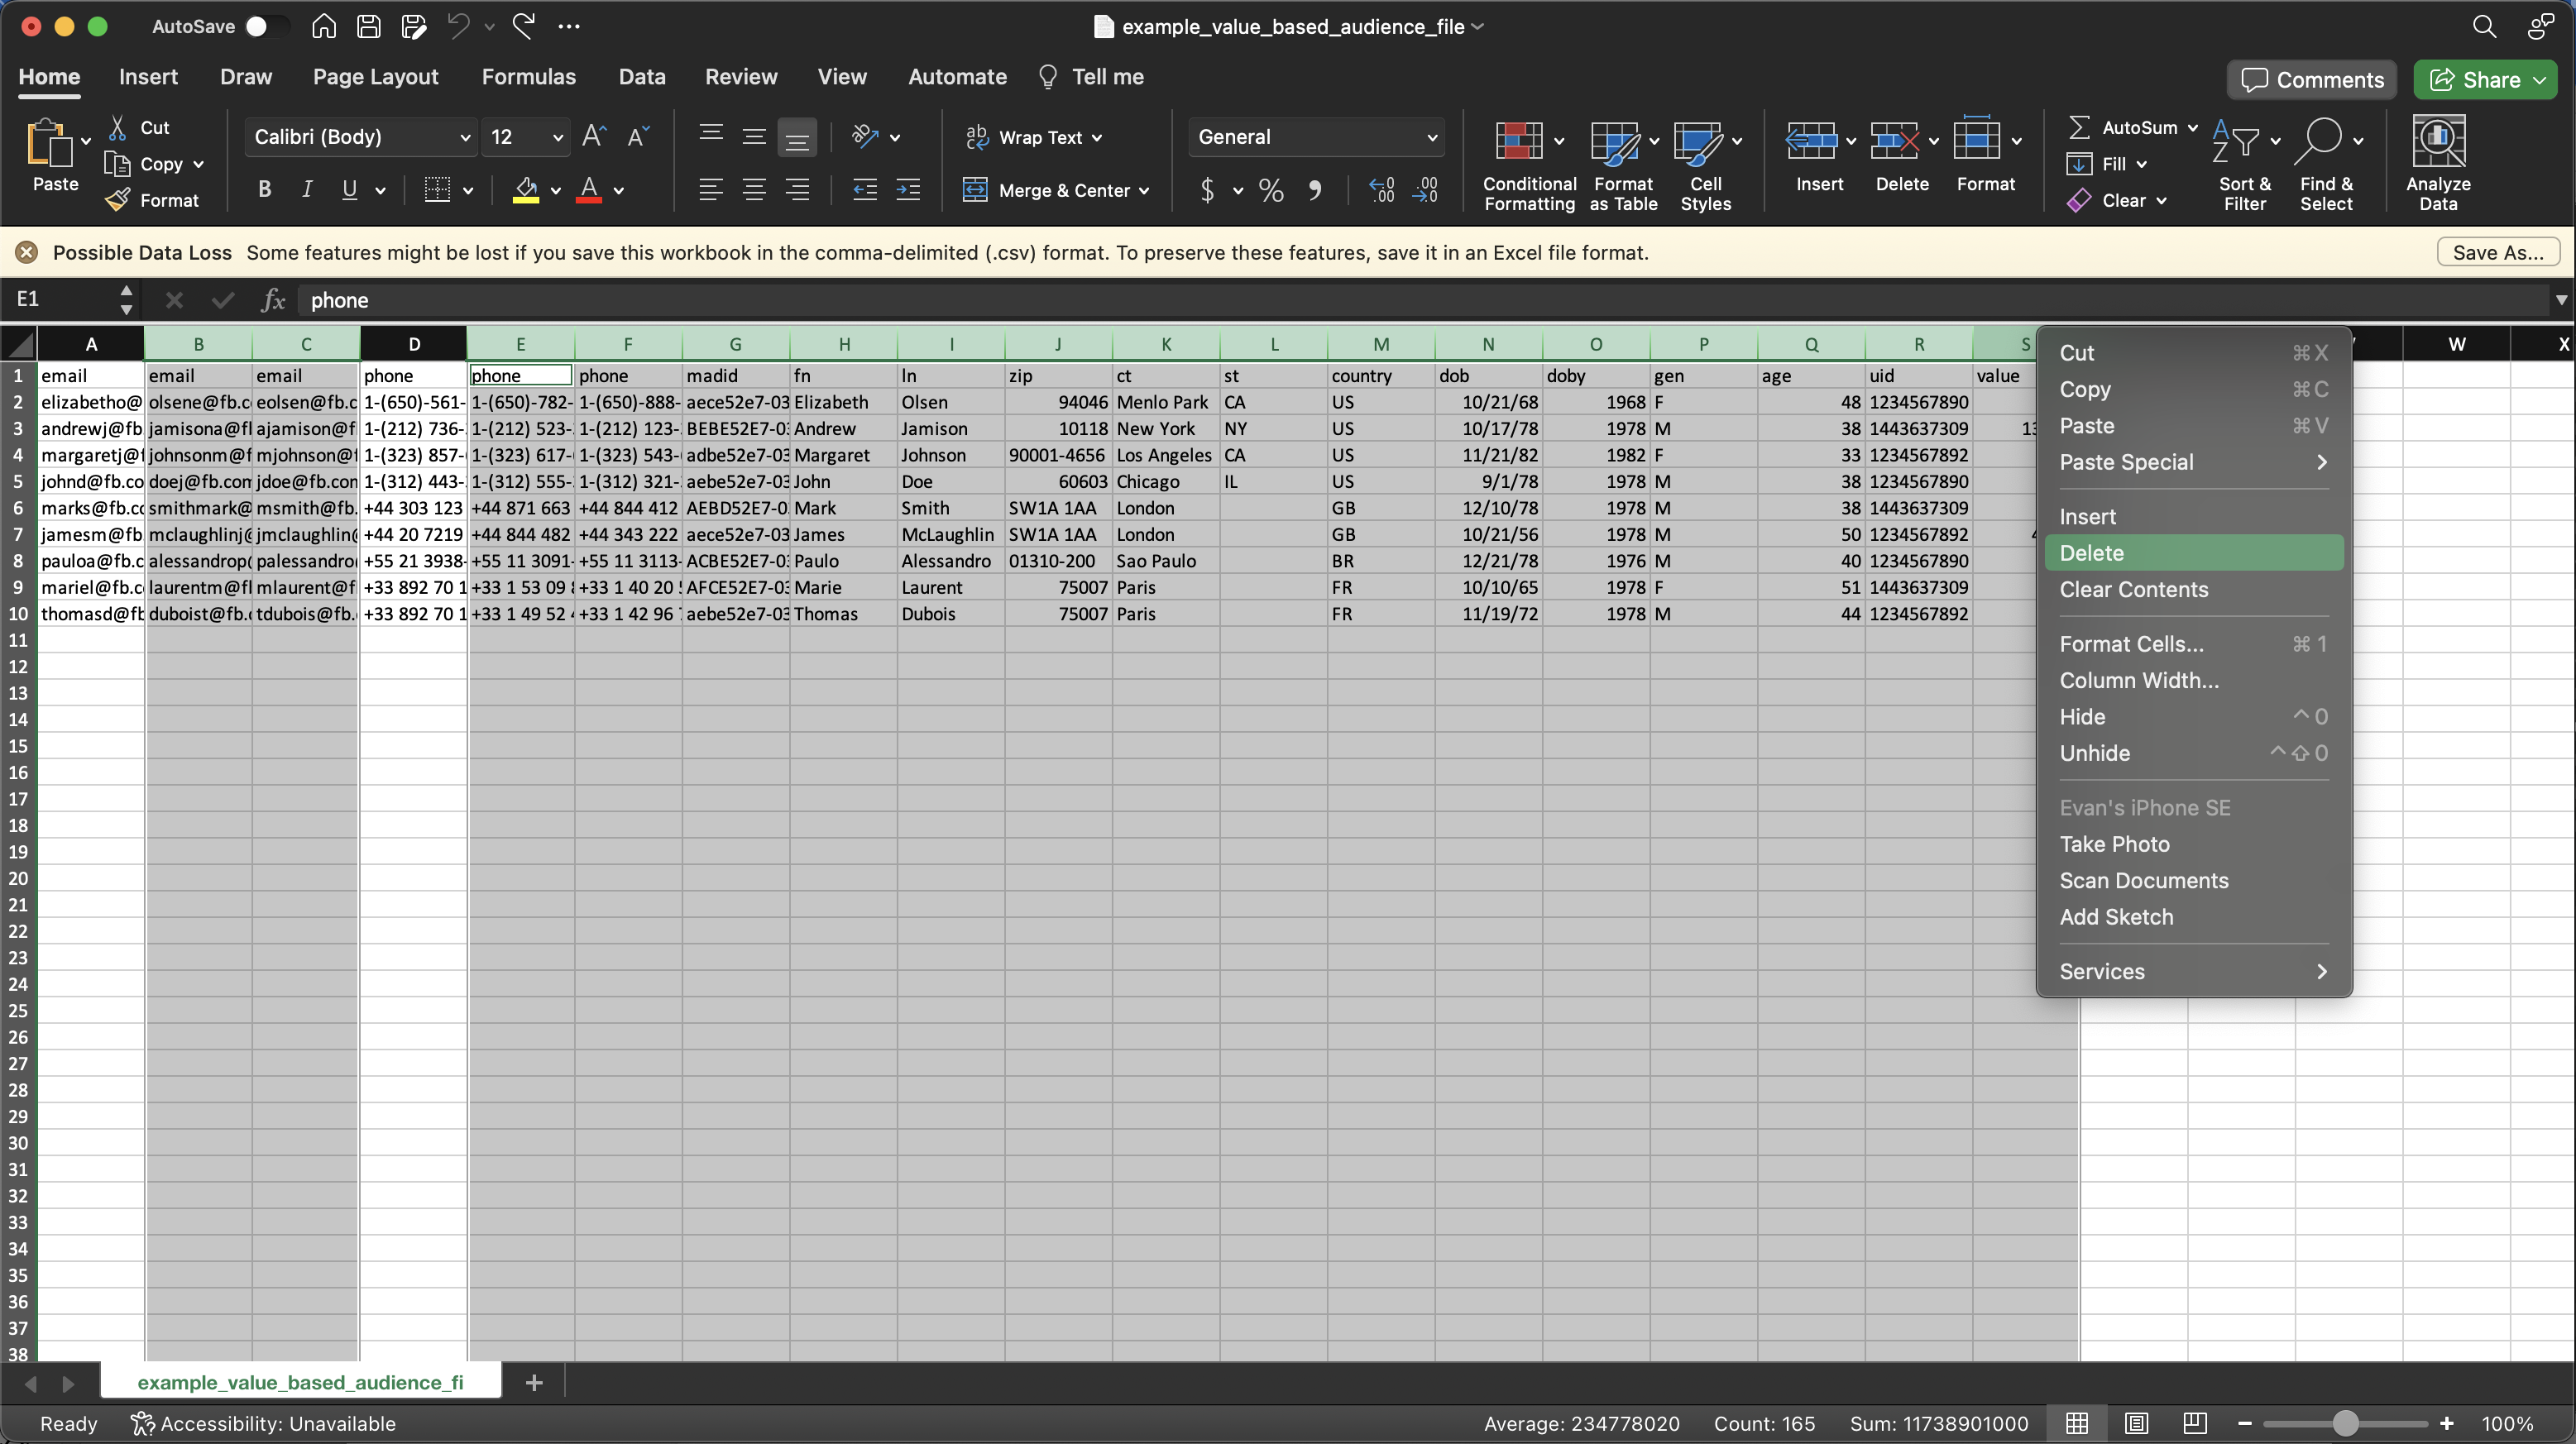Viewport: 2576px width, 1444px height.
Task: Click the Save As... button
Action: (2497, 252)
